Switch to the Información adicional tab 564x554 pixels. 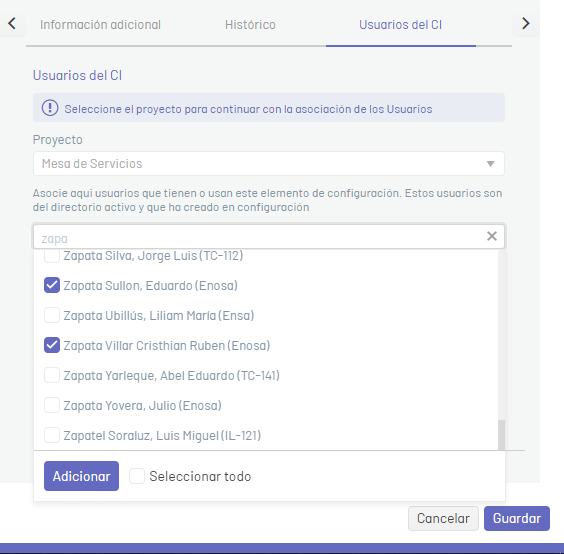click(100, 25)
